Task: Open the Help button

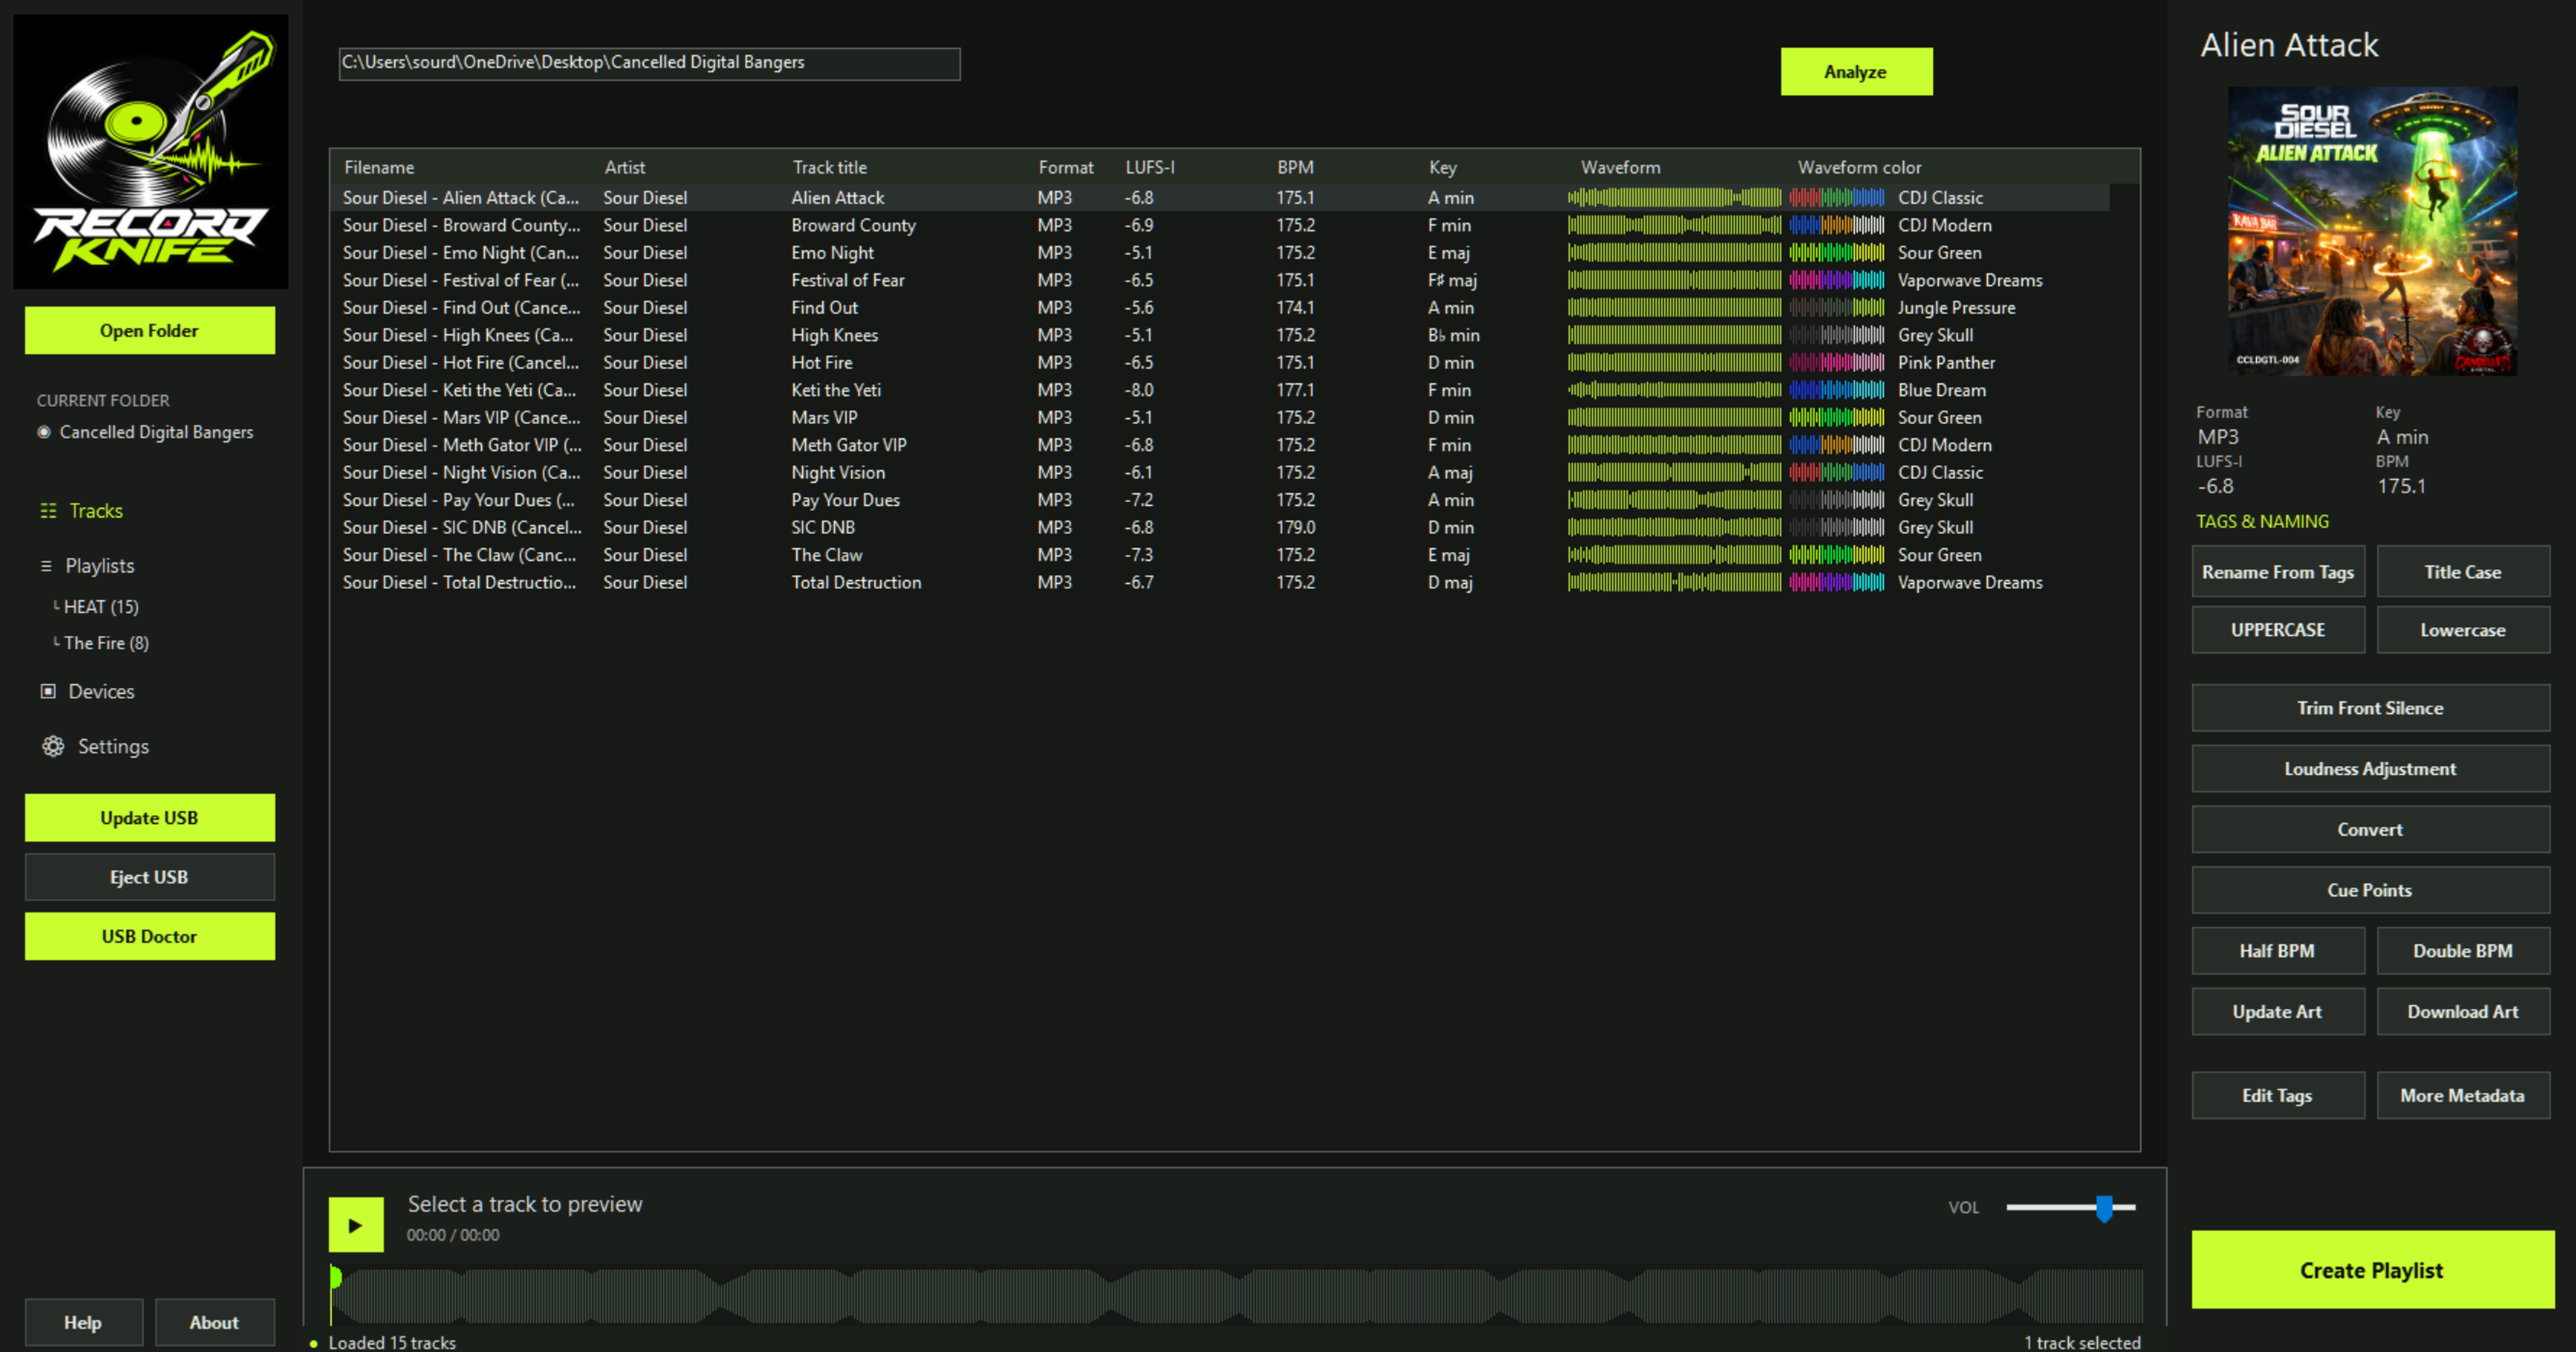Action: (83, 1322)
